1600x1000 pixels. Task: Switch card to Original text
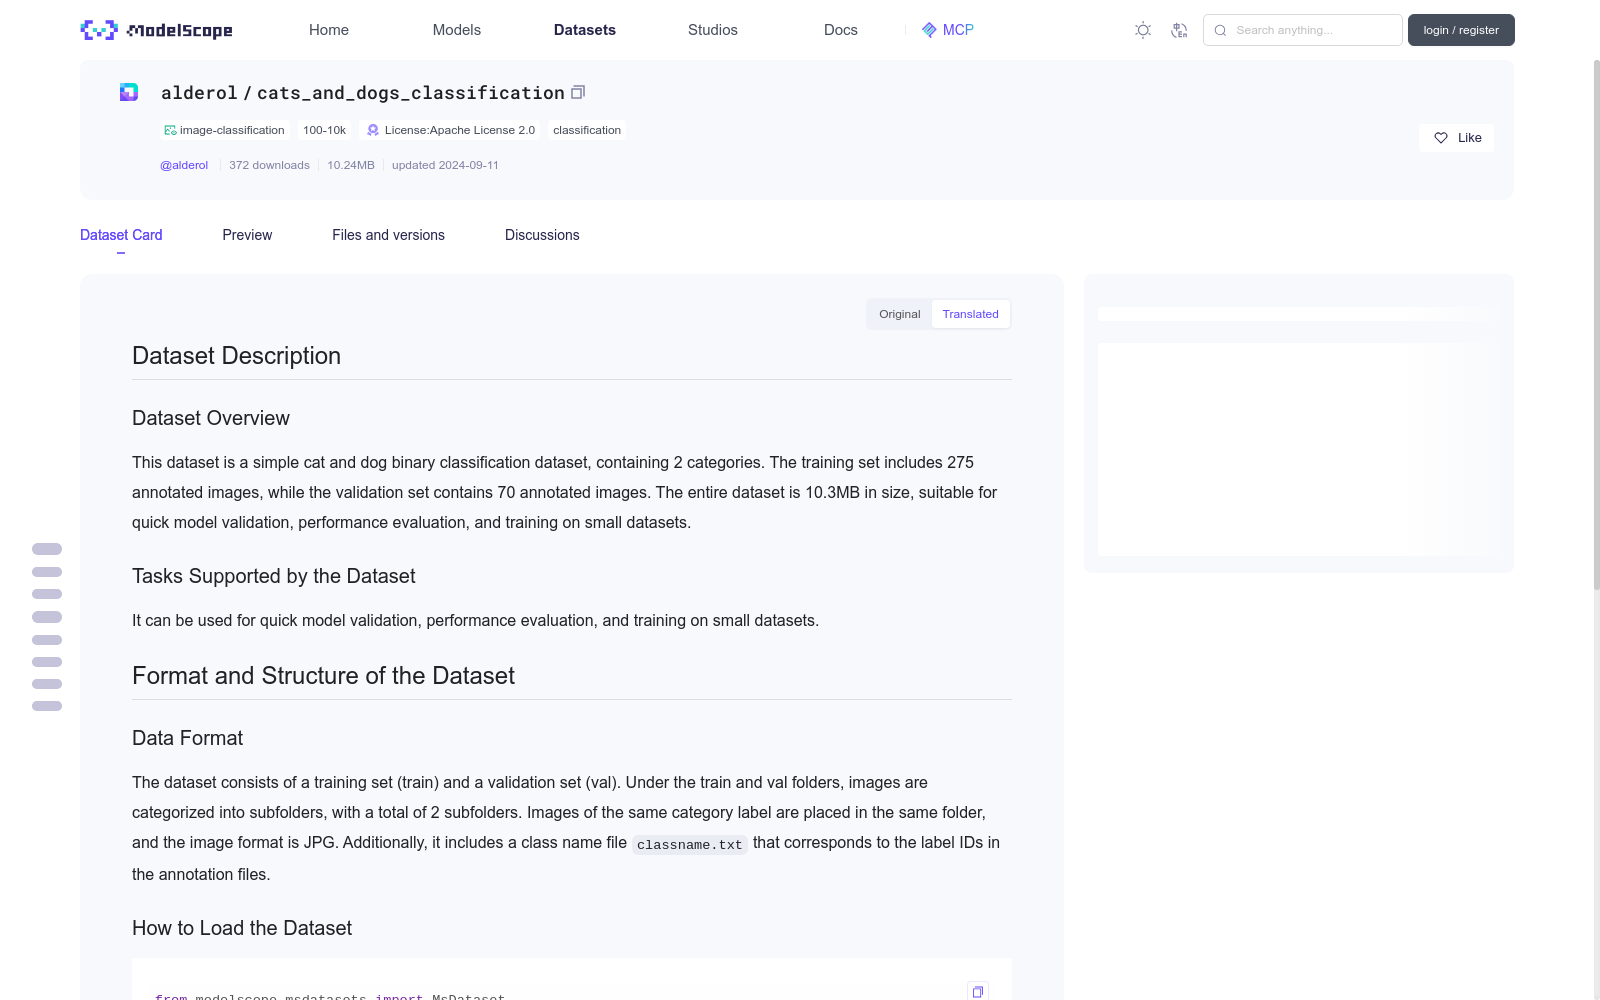click(x=899, y=314)
